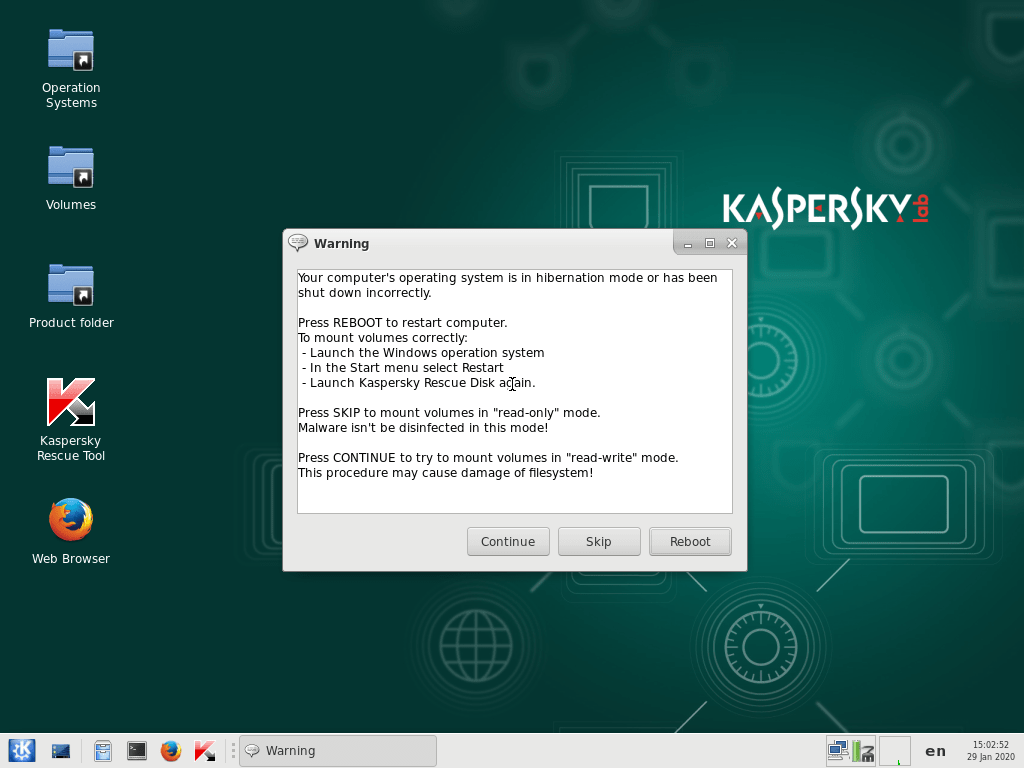Viewport: 1024px width, 768px height.
Task: Open the Product folder shortcut
Action: tap(71, 295)
